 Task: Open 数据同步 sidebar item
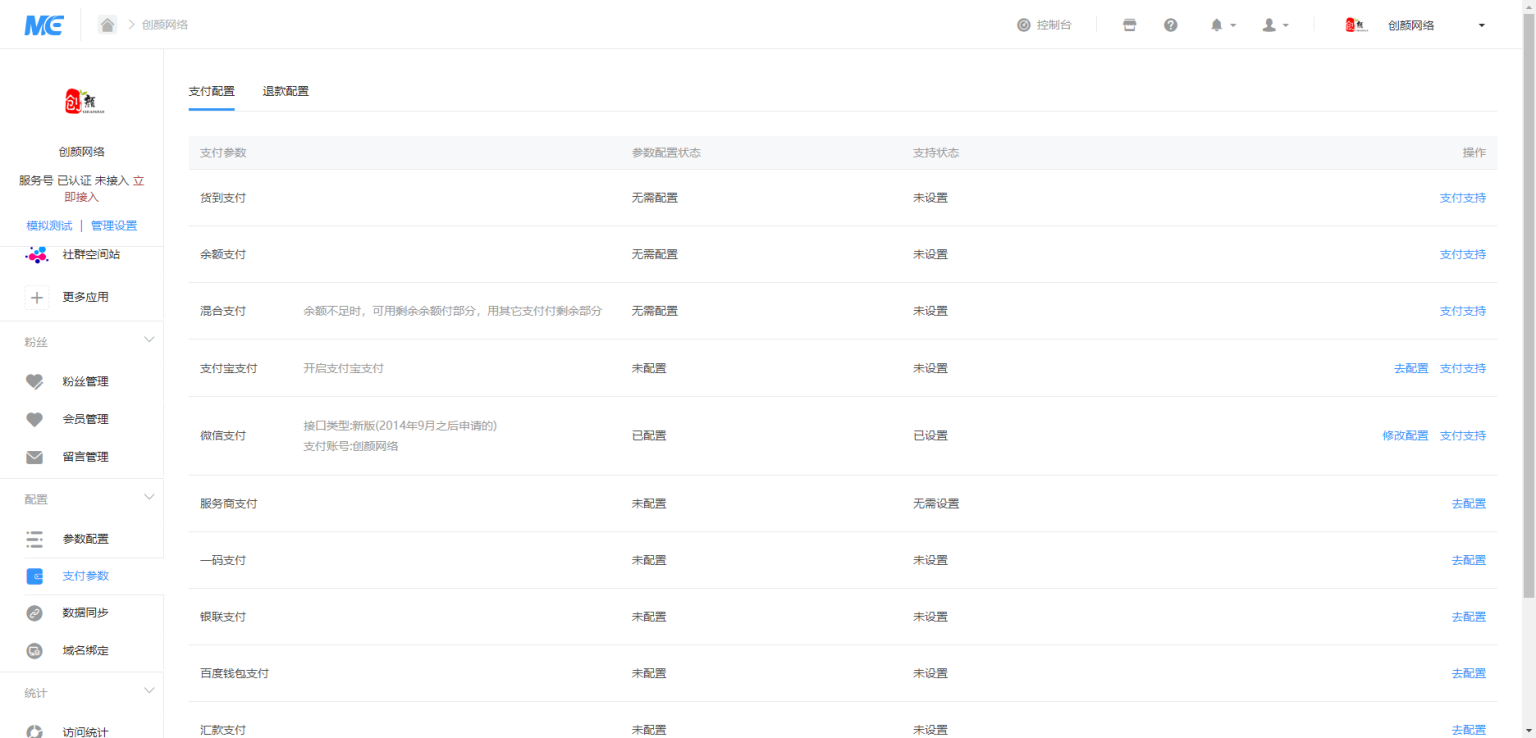point(85,613)
